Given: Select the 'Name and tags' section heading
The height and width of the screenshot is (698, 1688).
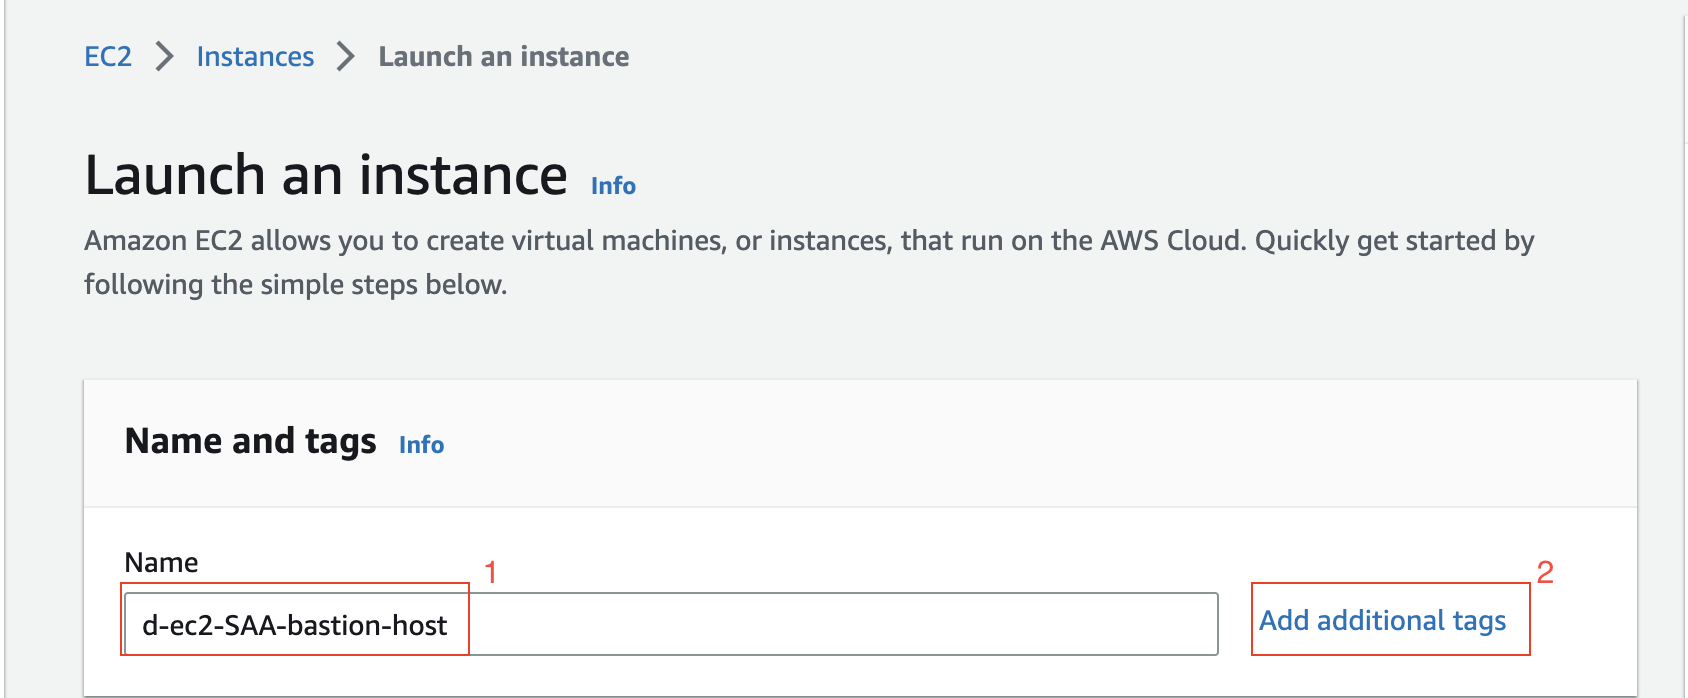Looking at the screenshot, I should click(x=250, y=441).
